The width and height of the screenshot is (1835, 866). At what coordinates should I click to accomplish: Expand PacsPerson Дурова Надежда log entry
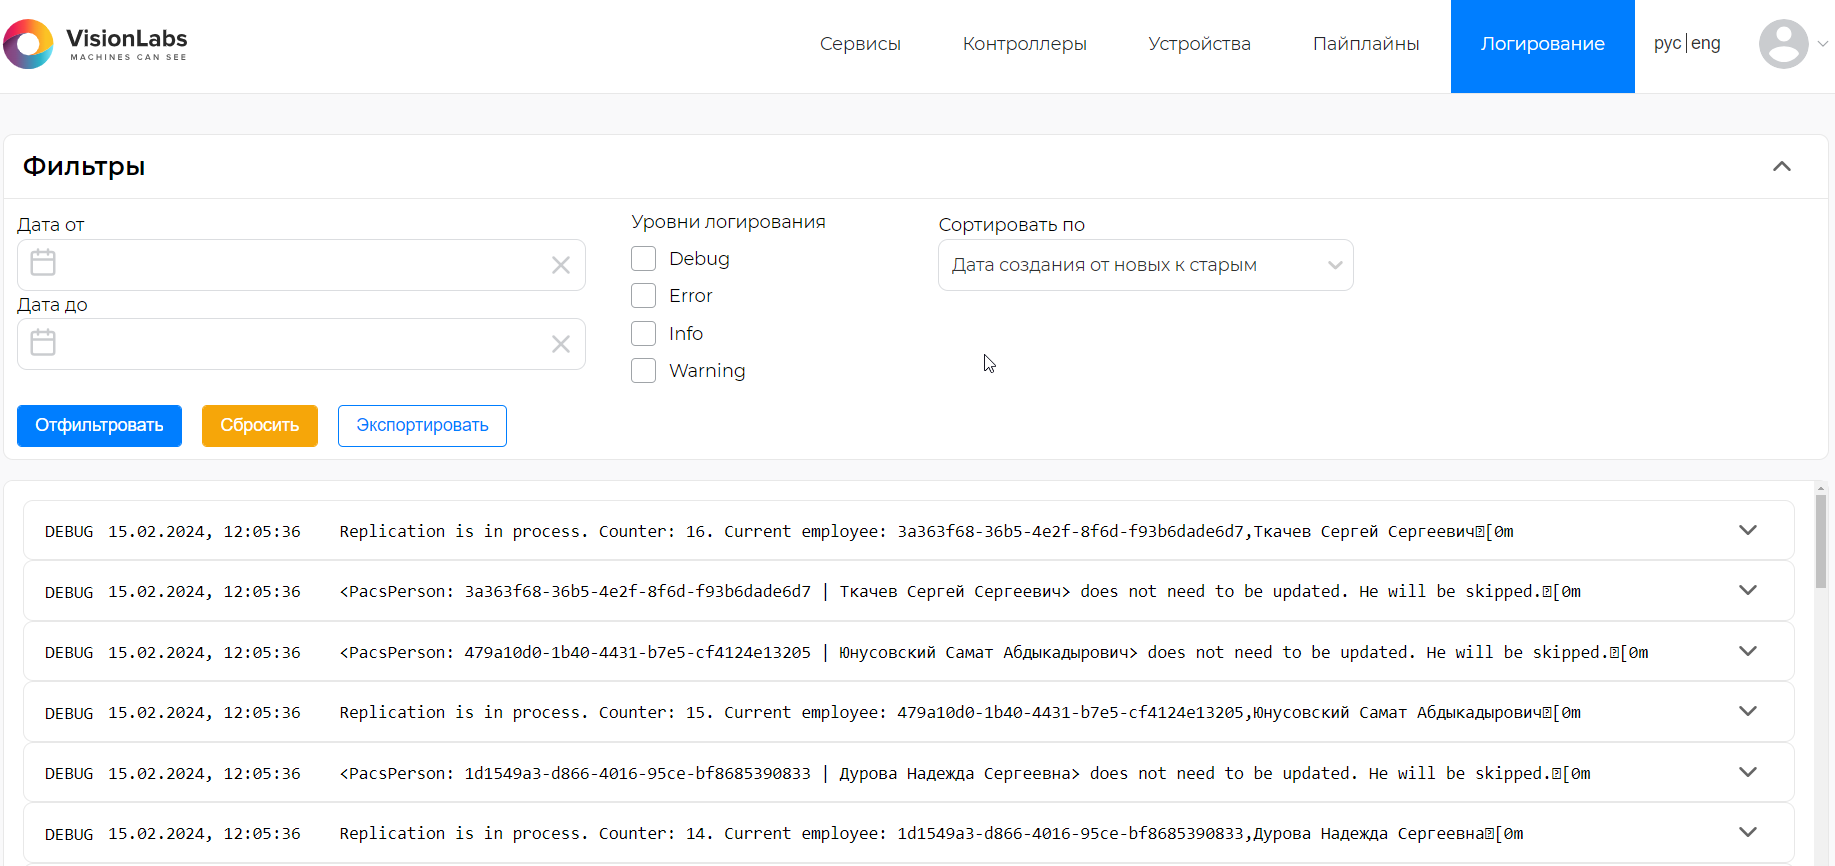[1748, 772]
